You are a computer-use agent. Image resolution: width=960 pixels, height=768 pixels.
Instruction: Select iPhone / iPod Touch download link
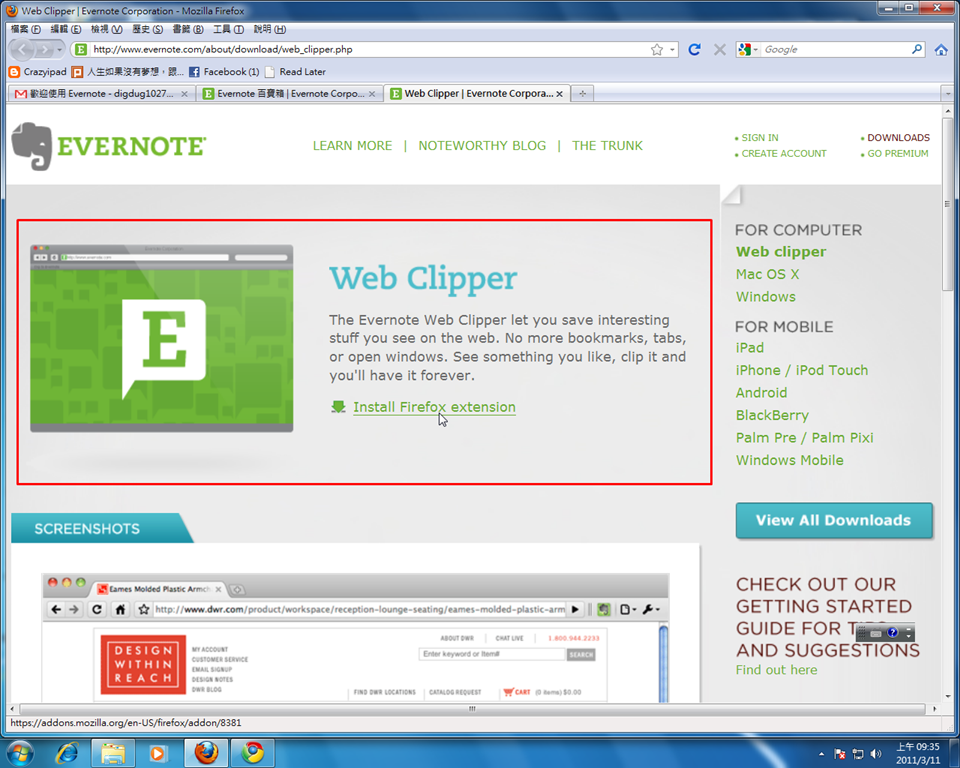click(x=801, y=371)
